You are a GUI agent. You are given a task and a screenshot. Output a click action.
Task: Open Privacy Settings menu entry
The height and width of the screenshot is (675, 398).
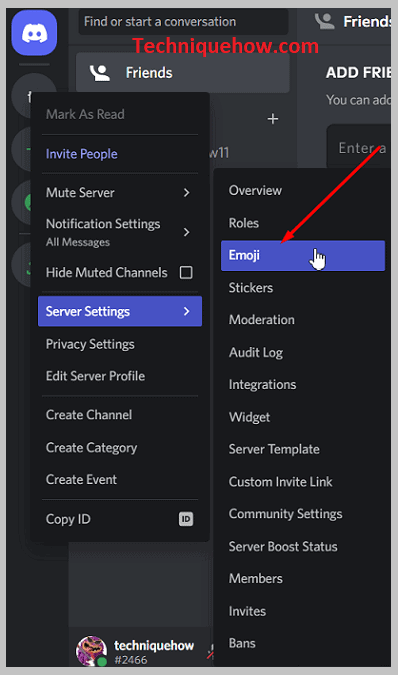coord(120,344)
